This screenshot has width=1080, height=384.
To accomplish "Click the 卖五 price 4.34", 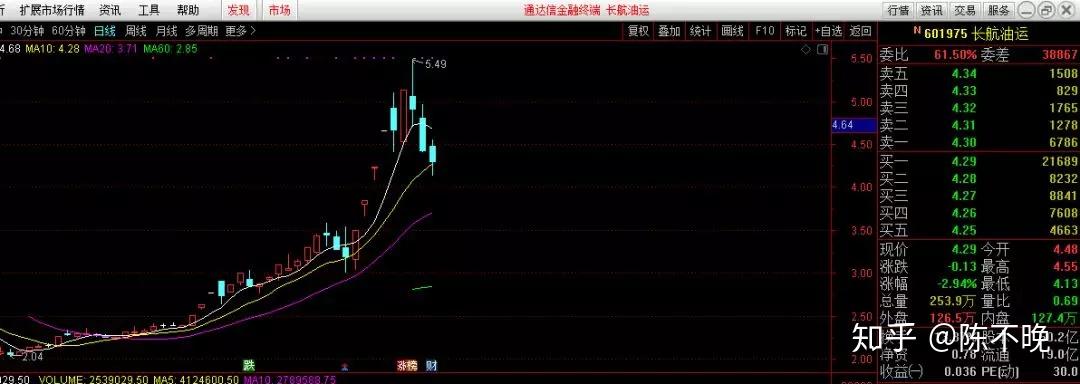I will click(964, 74).
